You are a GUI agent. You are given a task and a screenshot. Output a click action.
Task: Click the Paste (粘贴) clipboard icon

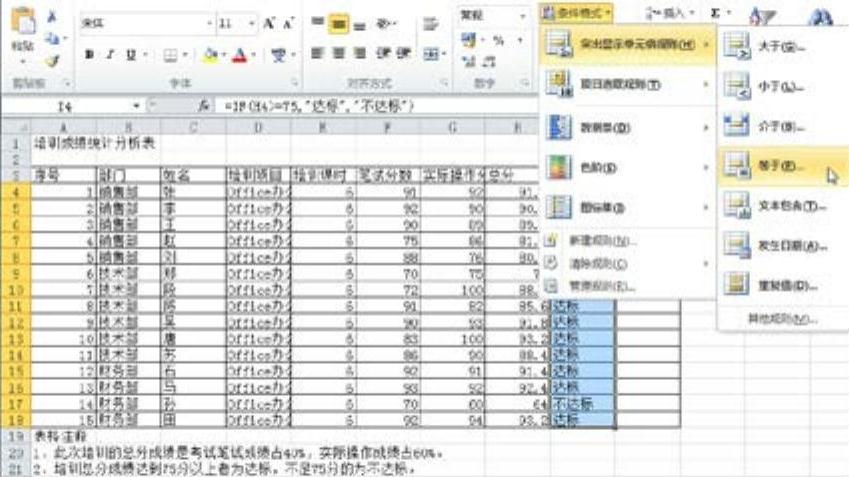tap(23, 22)
